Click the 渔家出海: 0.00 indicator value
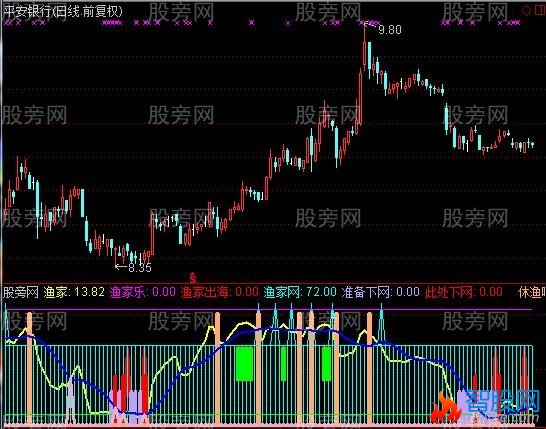 220,292
